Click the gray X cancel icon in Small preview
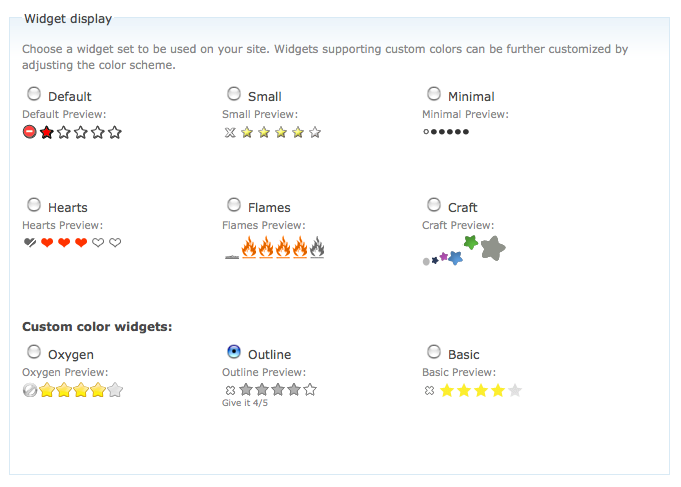 coord(230,132)
